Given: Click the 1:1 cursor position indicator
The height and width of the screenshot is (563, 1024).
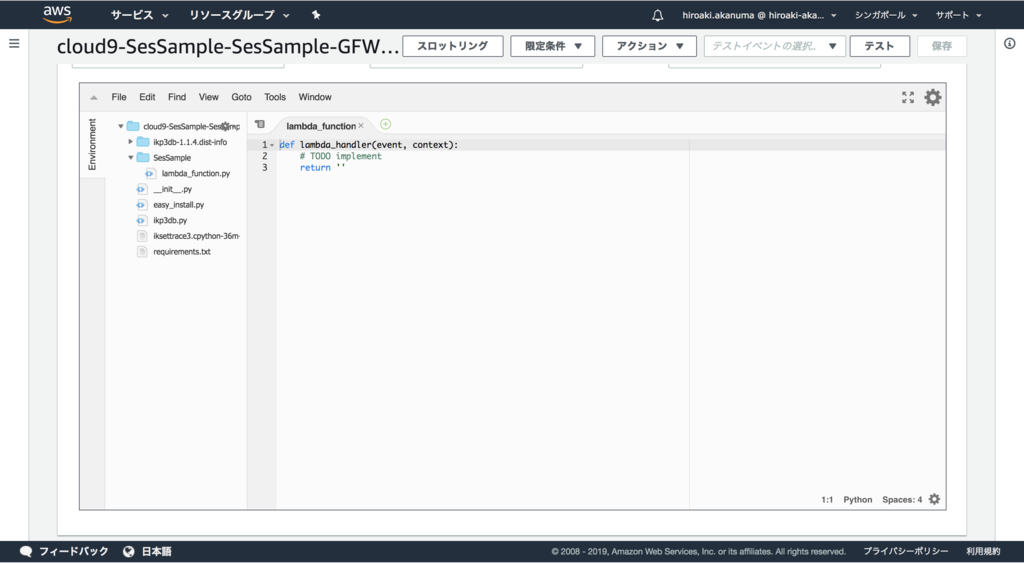Looking at the screenshot, I should [x=827, y=500].
